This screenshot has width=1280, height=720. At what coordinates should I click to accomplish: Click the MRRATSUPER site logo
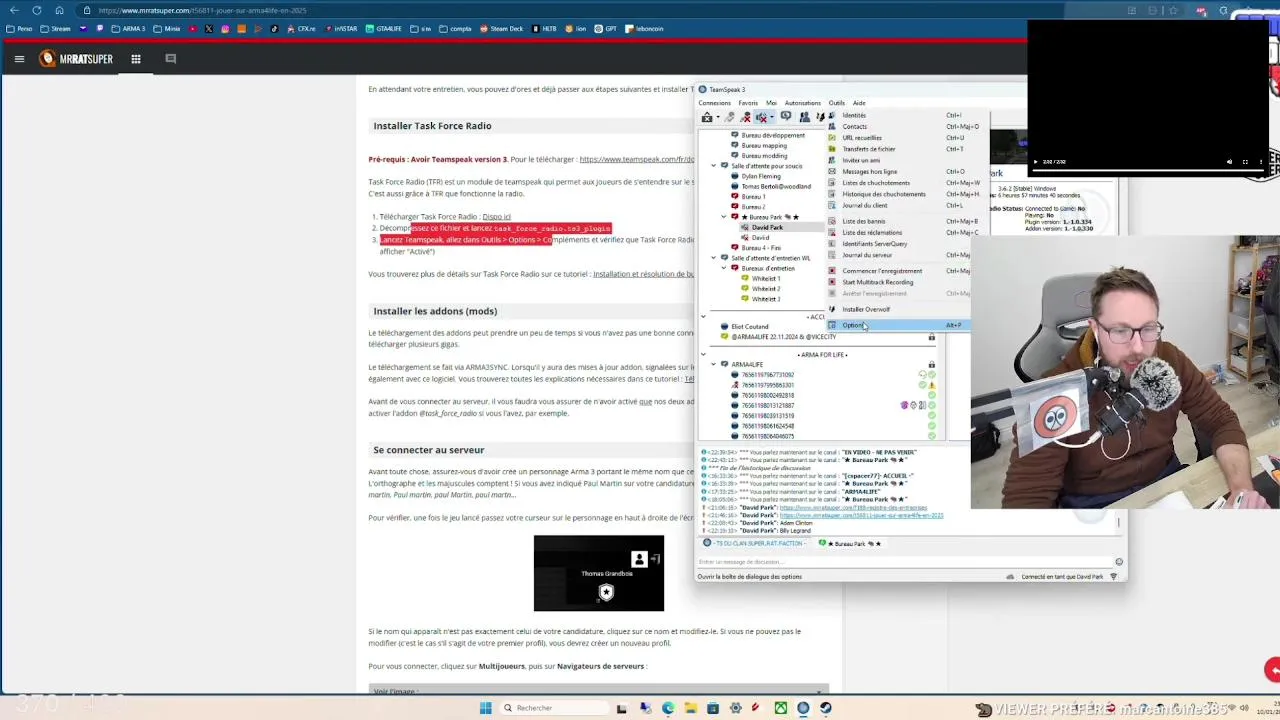click(76, 59)
